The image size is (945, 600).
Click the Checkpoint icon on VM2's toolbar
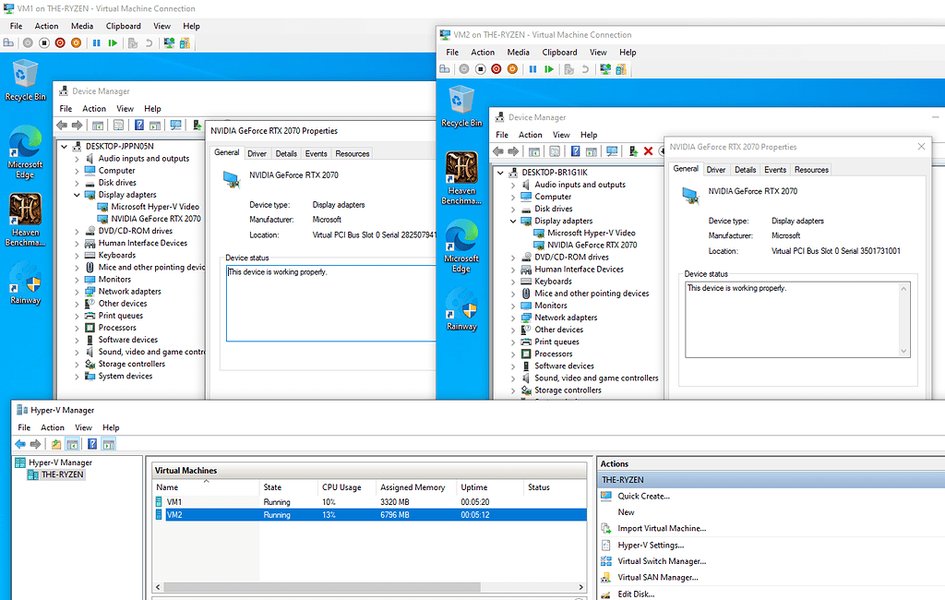tap(567, 68)
